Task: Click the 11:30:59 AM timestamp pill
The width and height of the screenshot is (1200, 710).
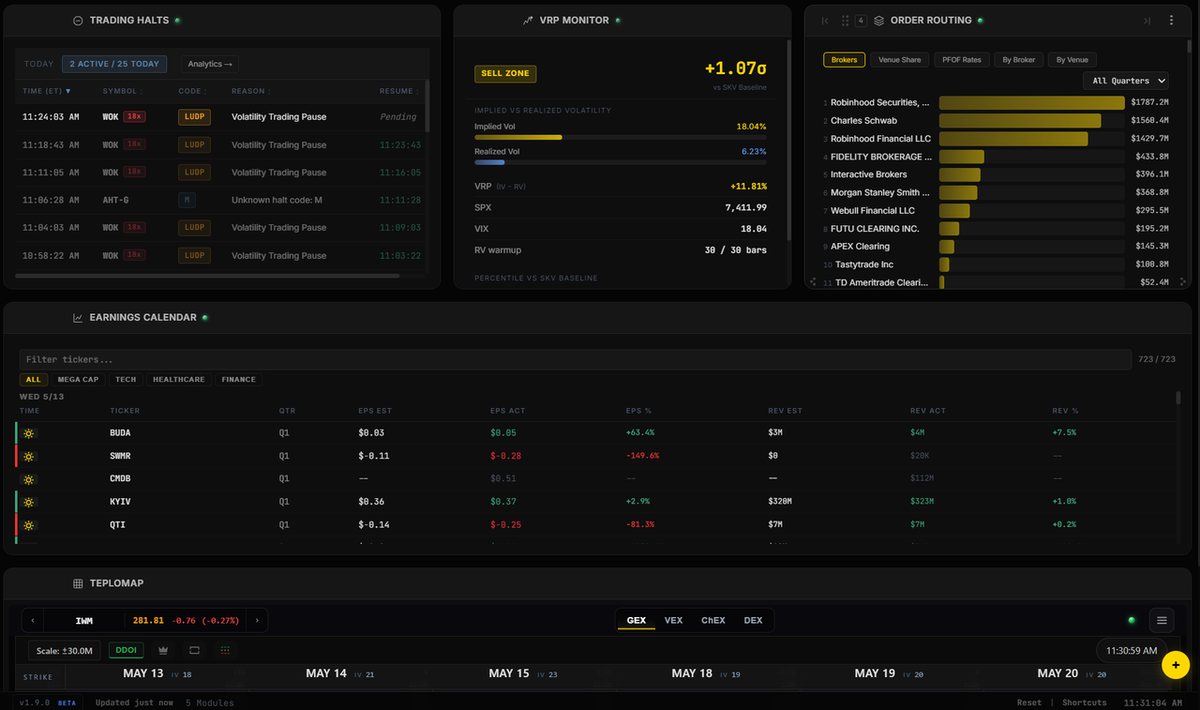Action: pyautogui.click(x=1132, y=651)
